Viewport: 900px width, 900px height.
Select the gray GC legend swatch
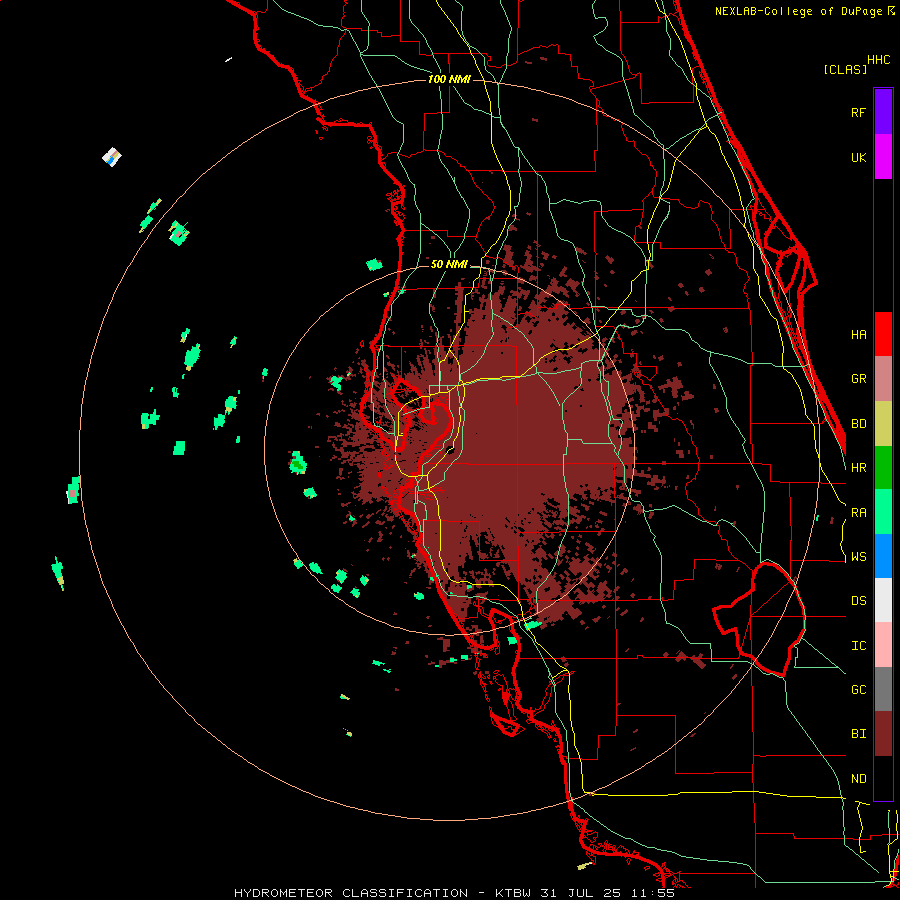pyautogui.click(x=883, y=689)
